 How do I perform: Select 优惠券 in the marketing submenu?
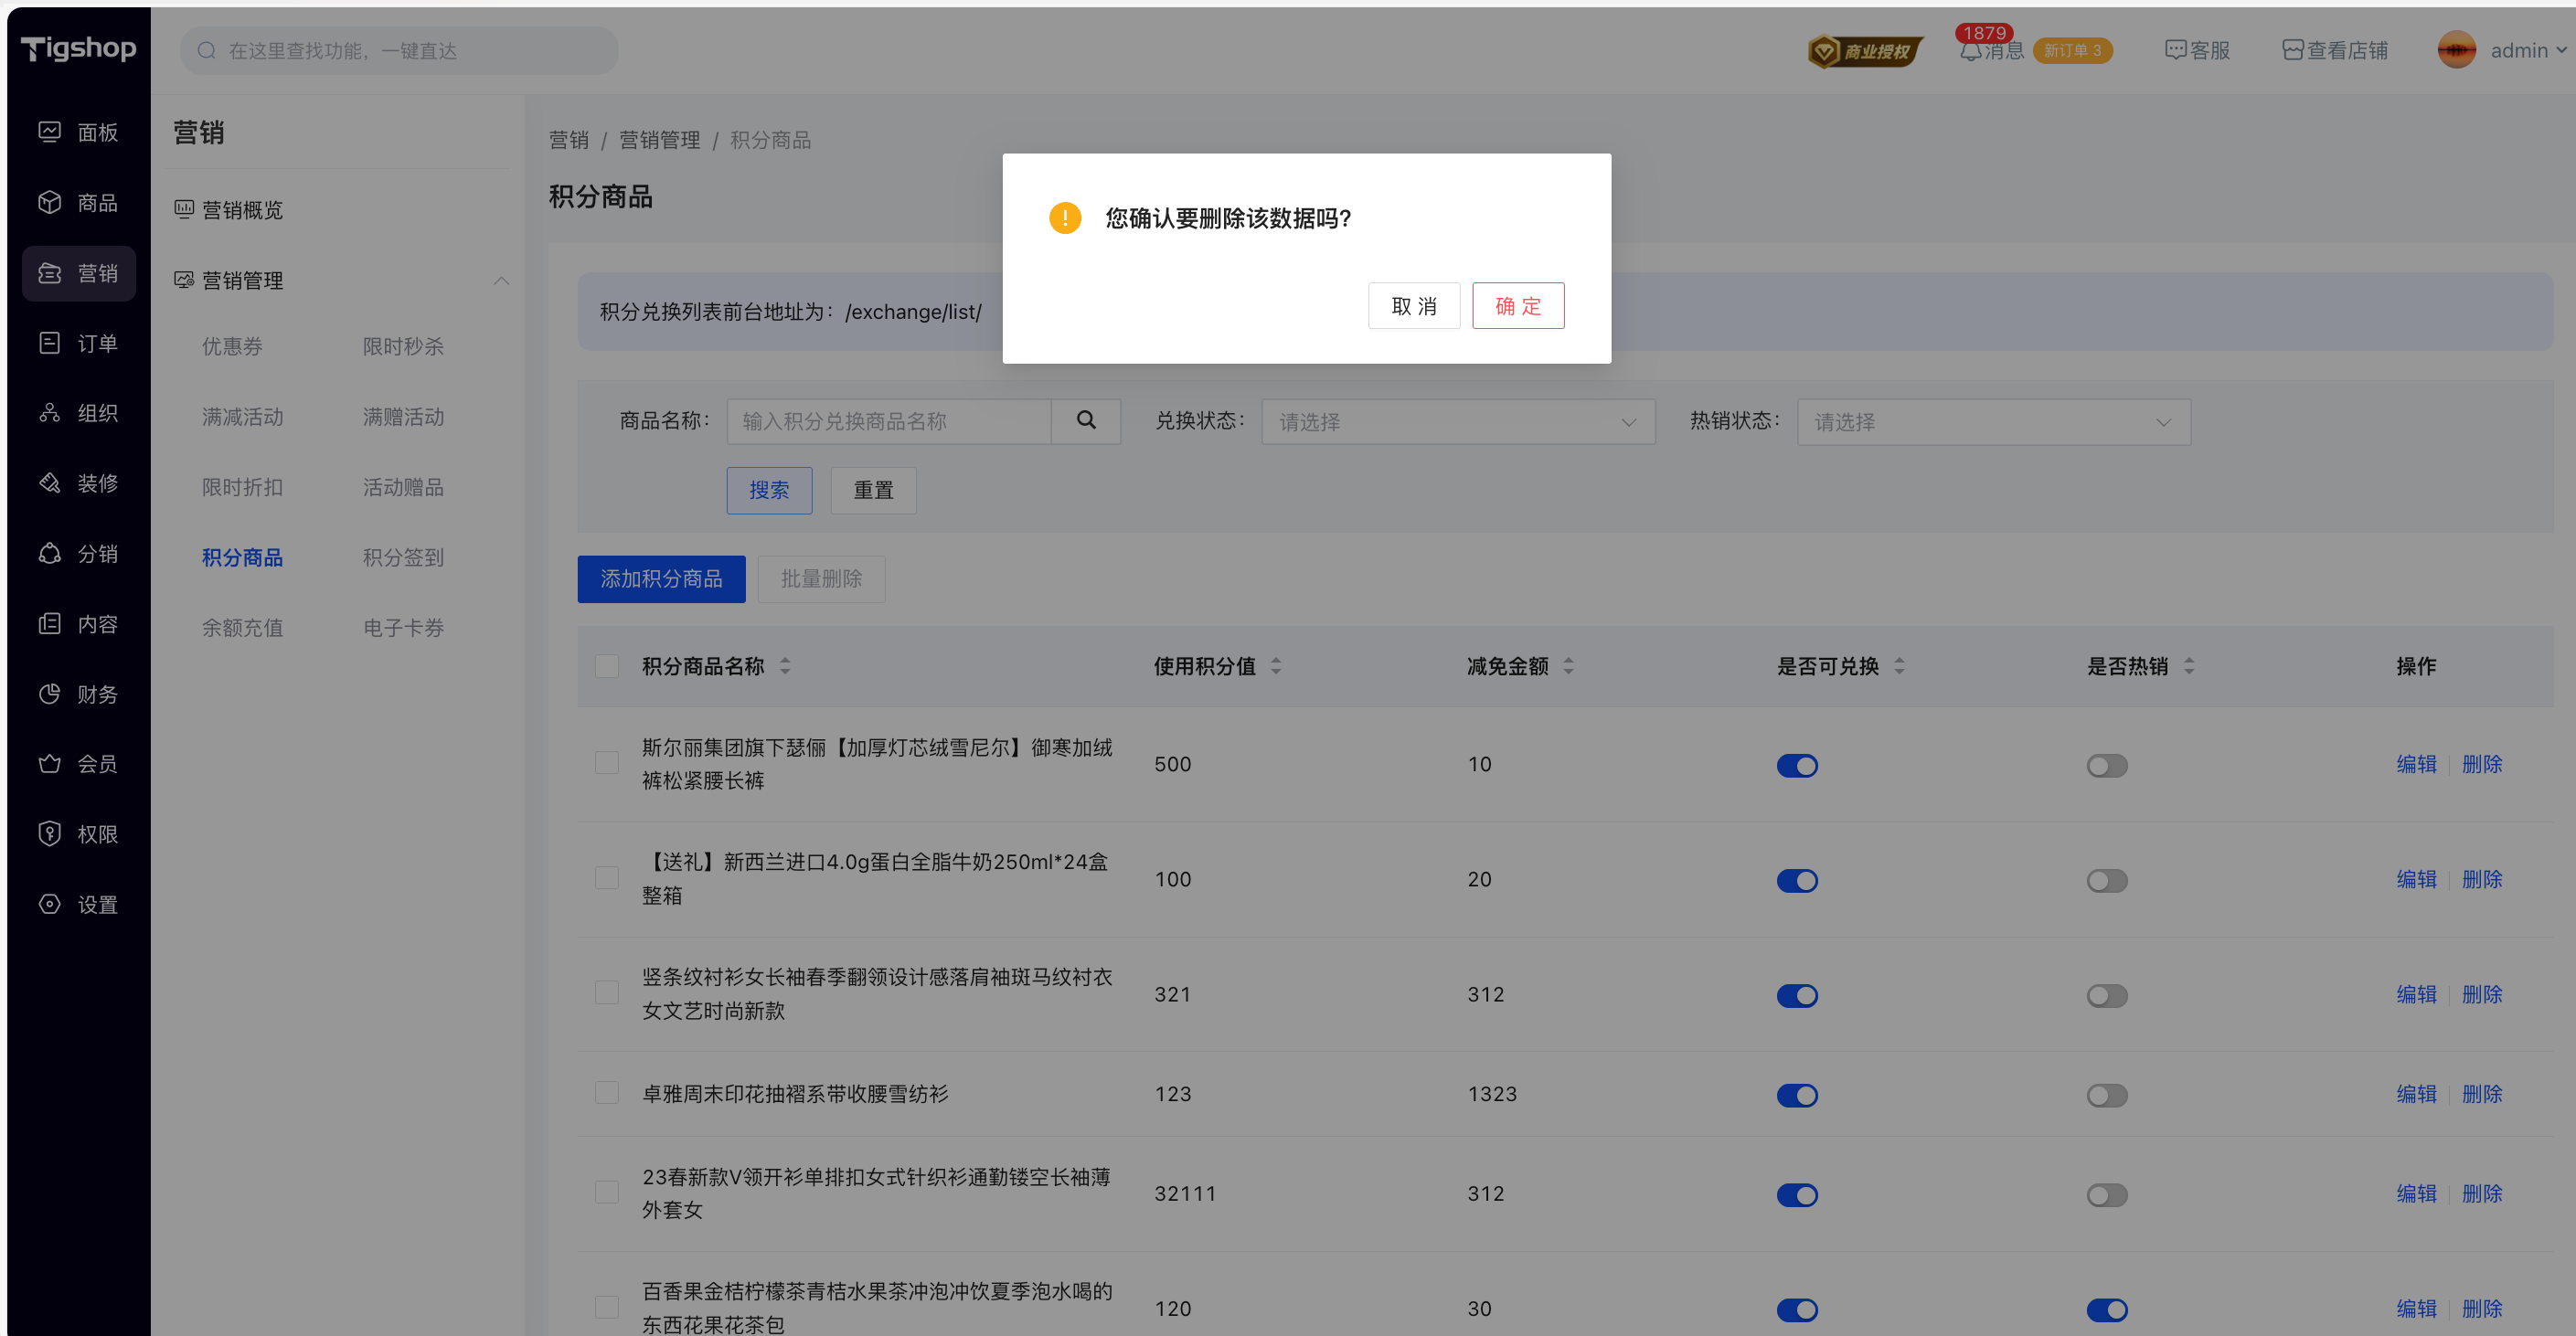tap(232, 346)
